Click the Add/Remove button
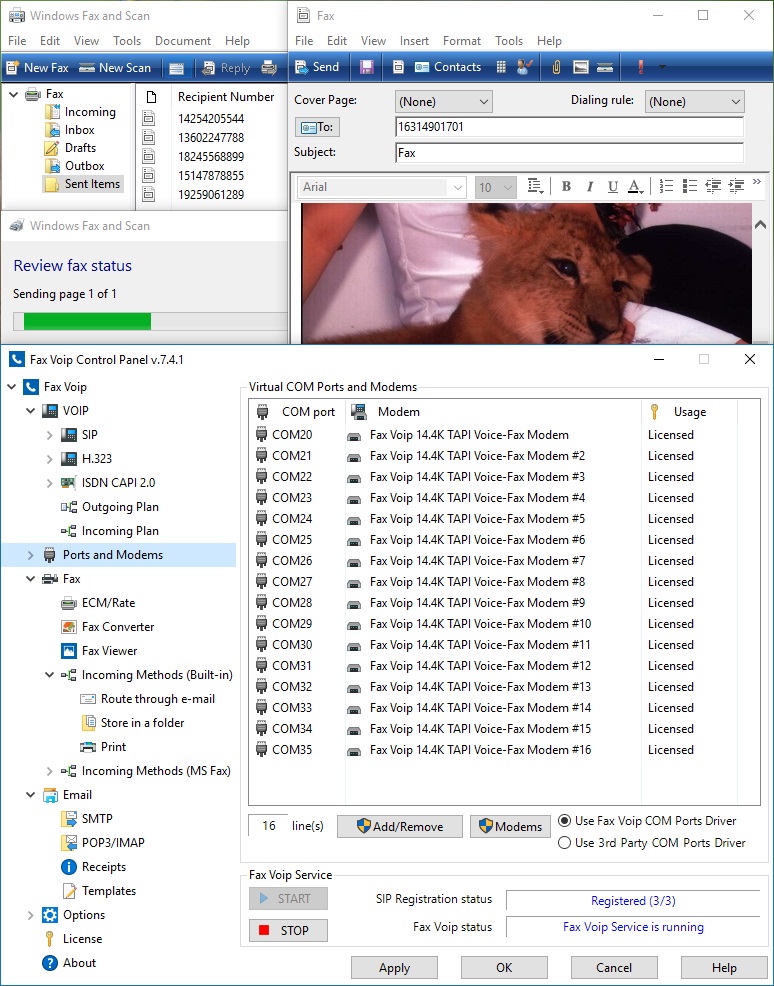Viewport: 774px width, 986px height. 400,826
